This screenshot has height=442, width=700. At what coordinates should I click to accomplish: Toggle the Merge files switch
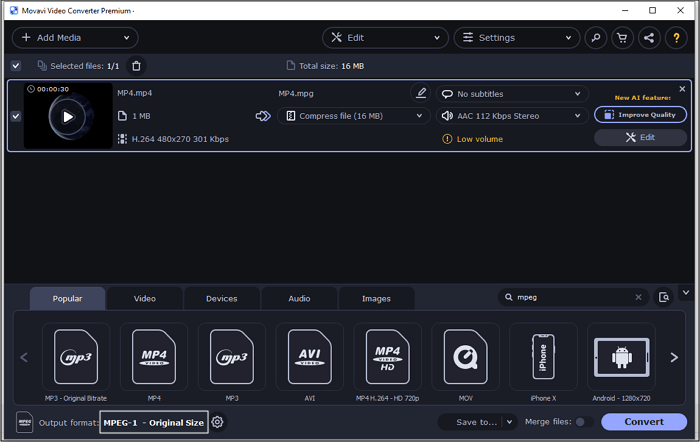(582, 422)
